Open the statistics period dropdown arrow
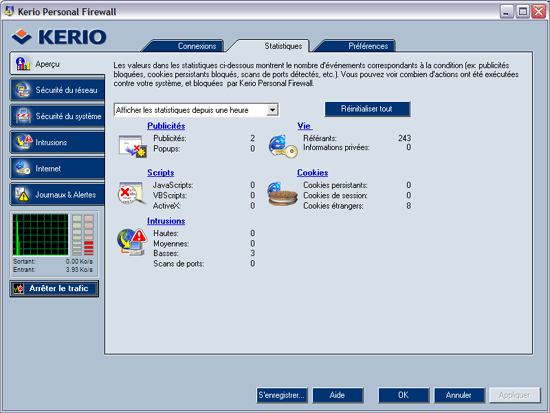 click(x=272, y=110)
